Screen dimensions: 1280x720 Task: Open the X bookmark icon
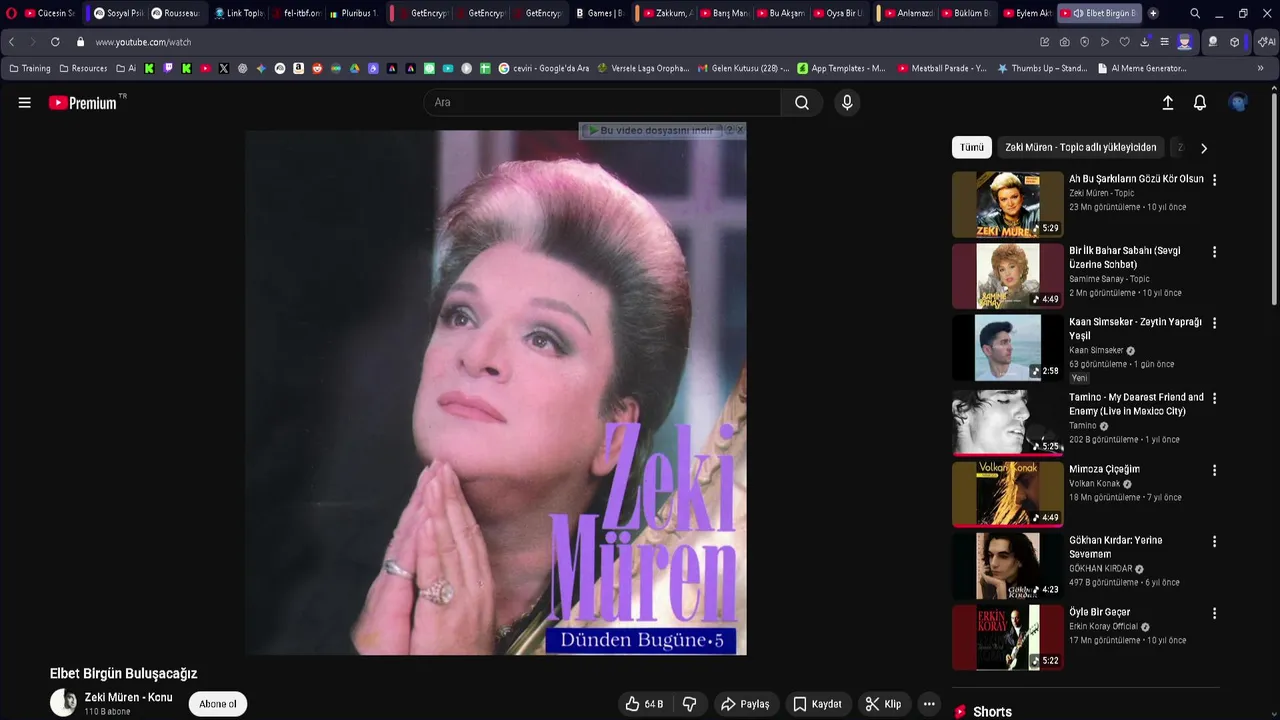pyautogui.click(x=223, y=68)
